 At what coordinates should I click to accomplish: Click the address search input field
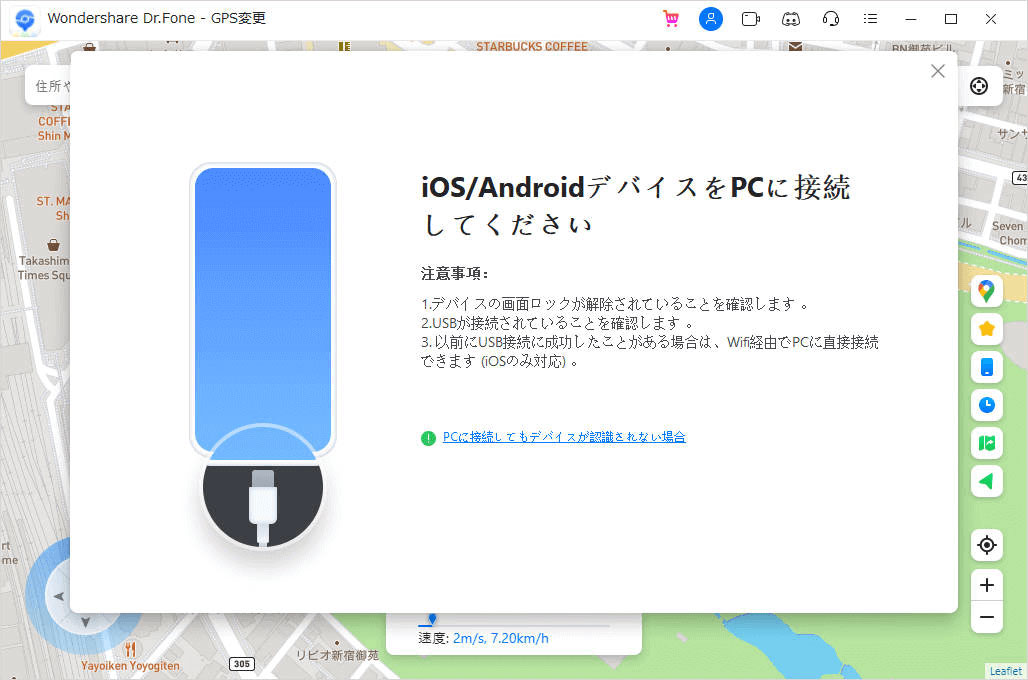(49, 86)
